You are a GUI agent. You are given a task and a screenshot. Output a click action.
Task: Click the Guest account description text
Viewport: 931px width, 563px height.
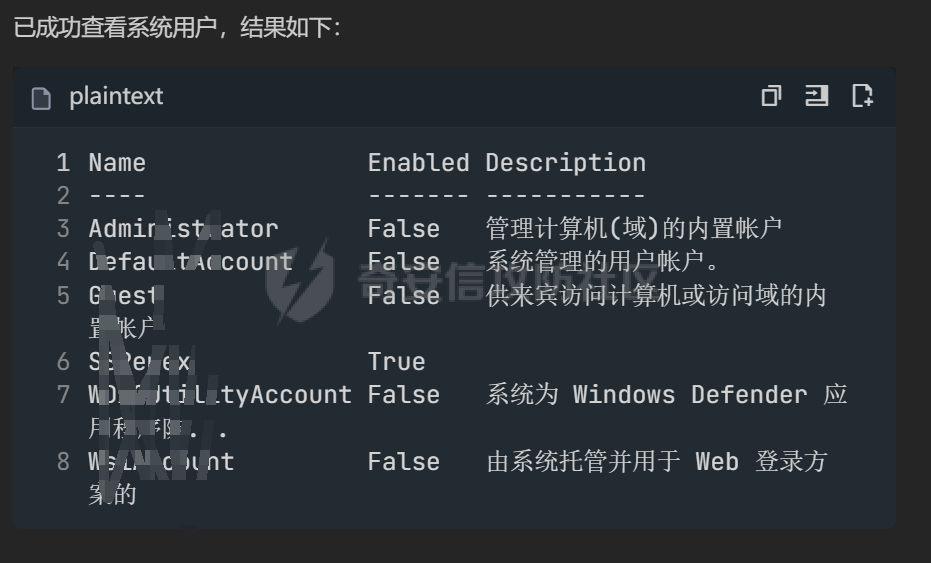656,296
